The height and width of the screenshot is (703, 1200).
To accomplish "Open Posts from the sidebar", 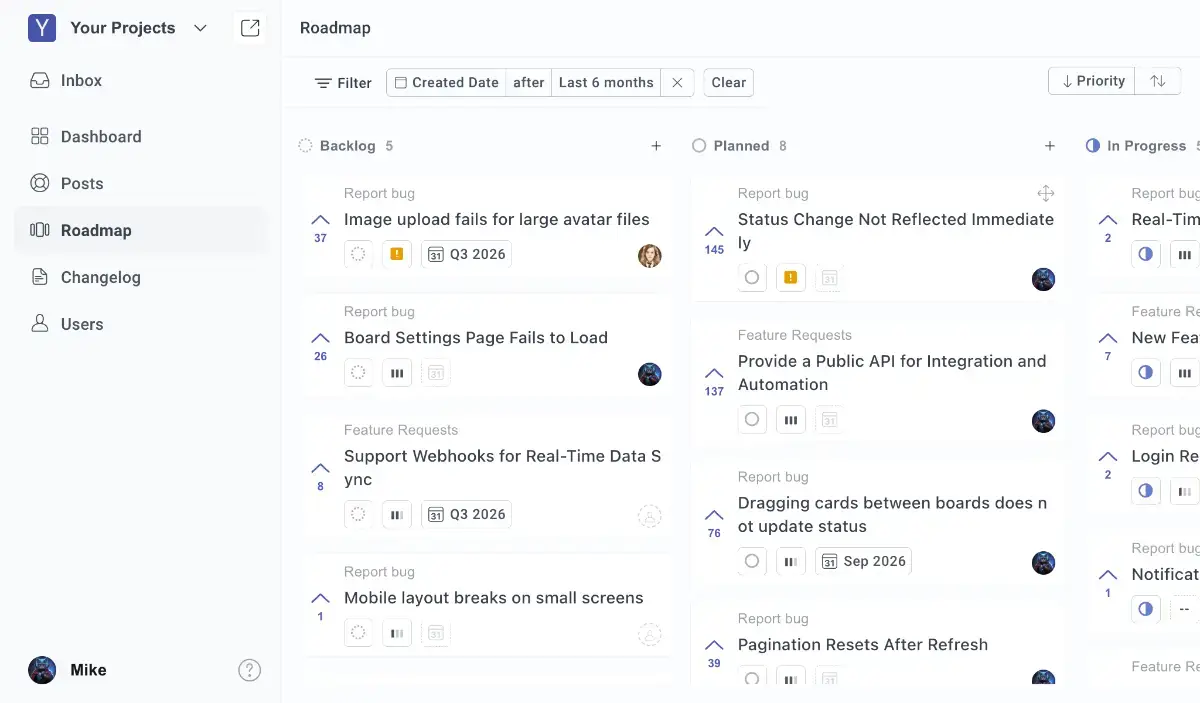I will point(140,183).
